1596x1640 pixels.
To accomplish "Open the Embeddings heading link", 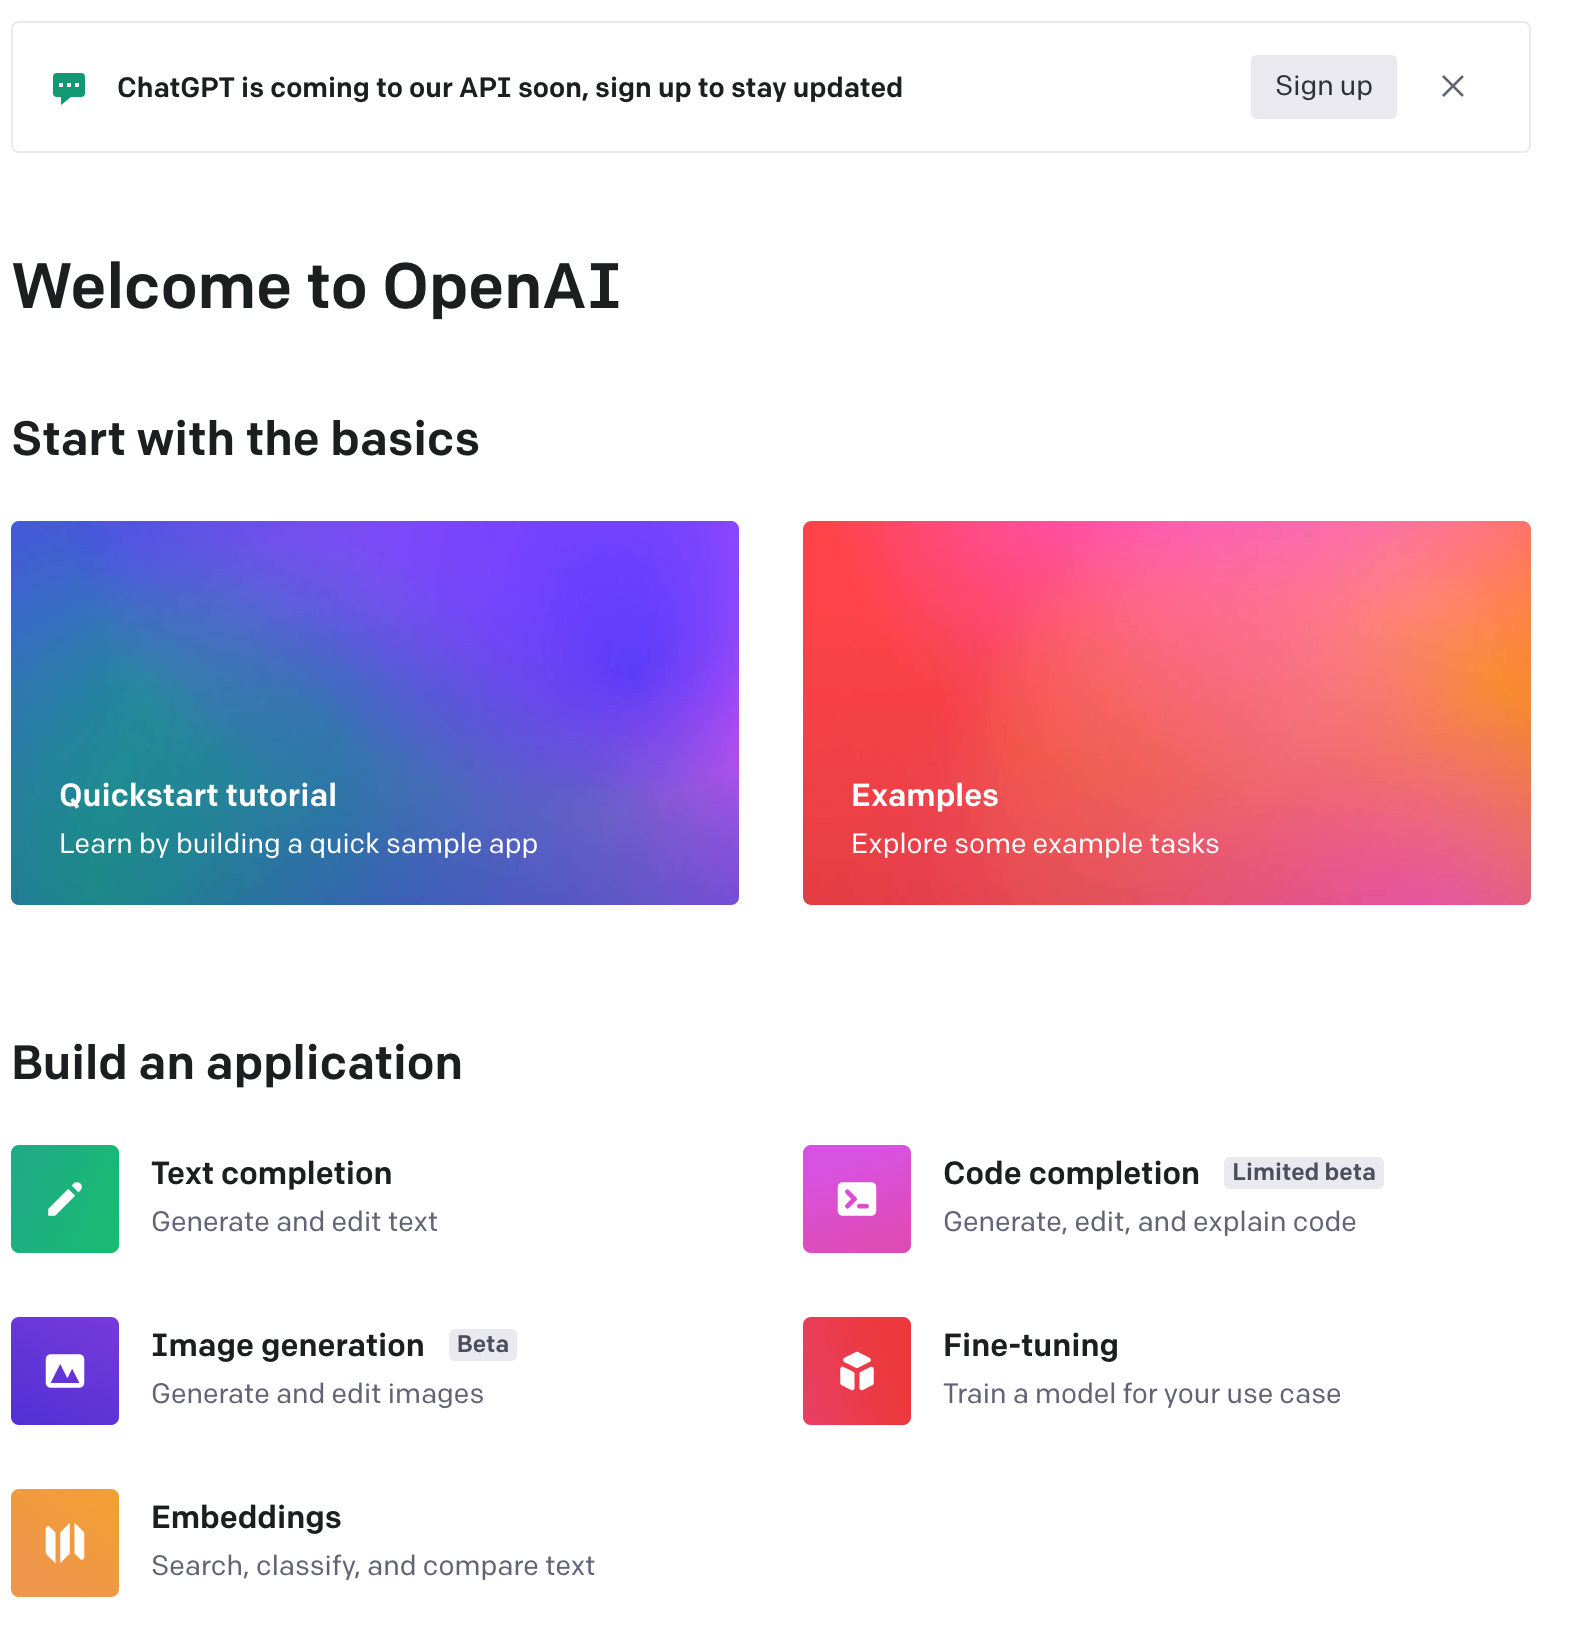I will click(246, 1517).
